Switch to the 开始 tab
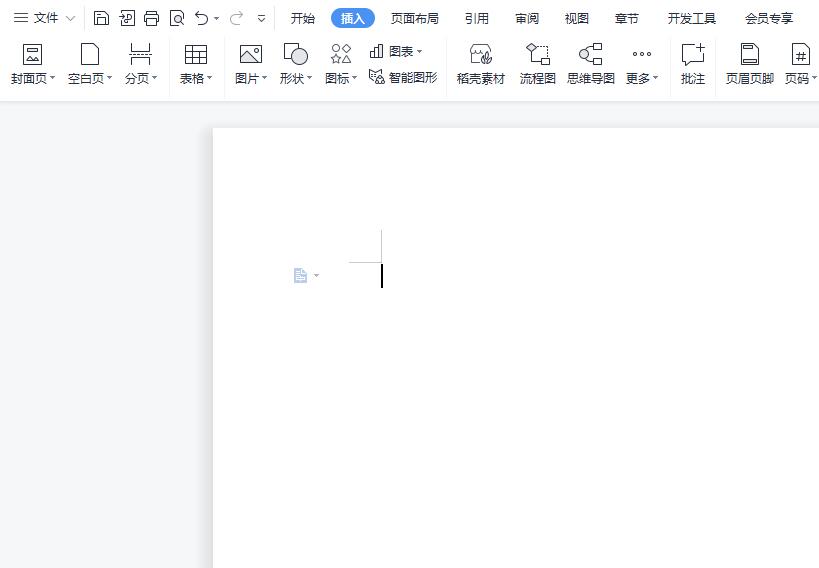The width and height of the screenshot is (819, 568). [303, 18]
